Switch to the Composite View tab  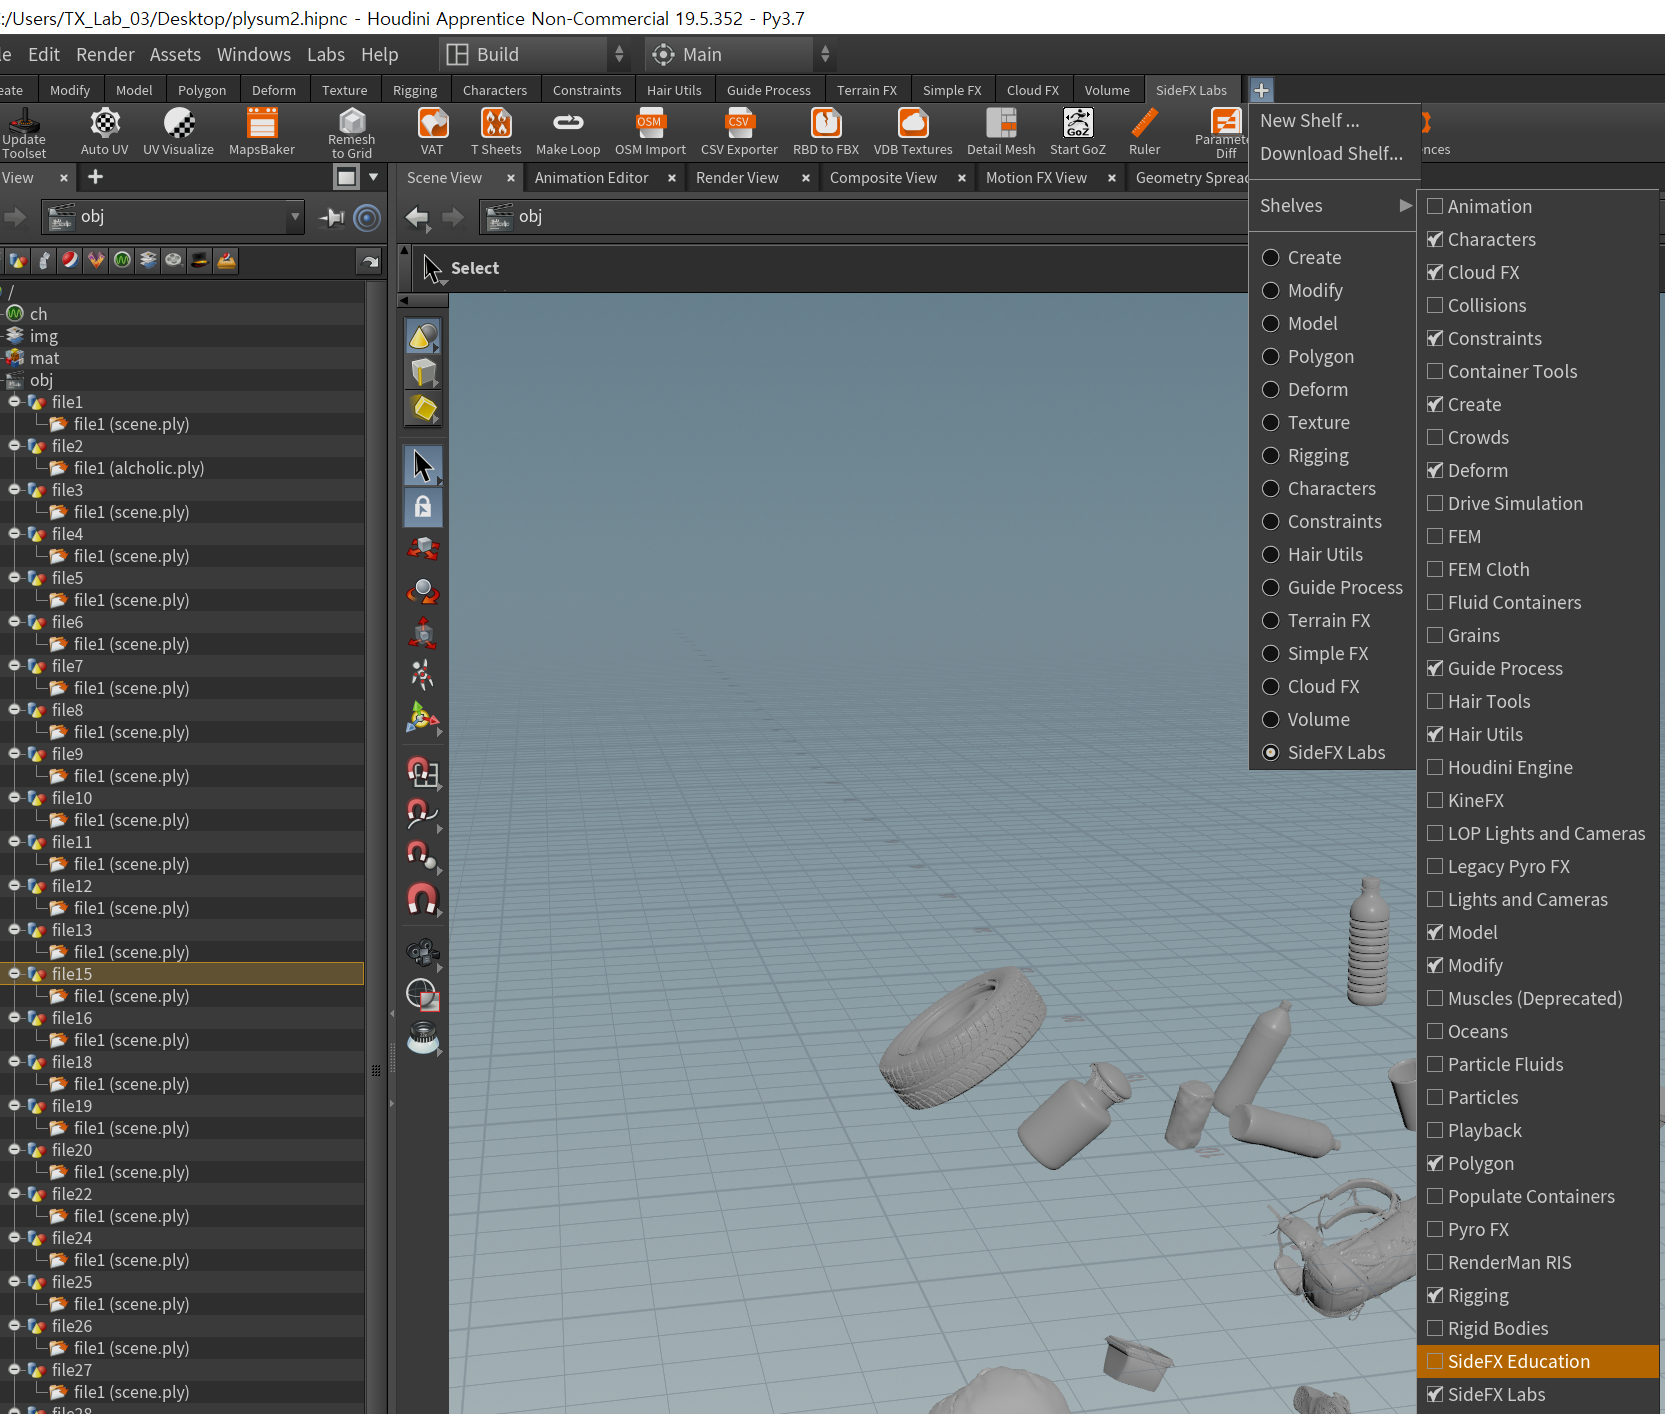pyautogui.click(x=883, y=177)
